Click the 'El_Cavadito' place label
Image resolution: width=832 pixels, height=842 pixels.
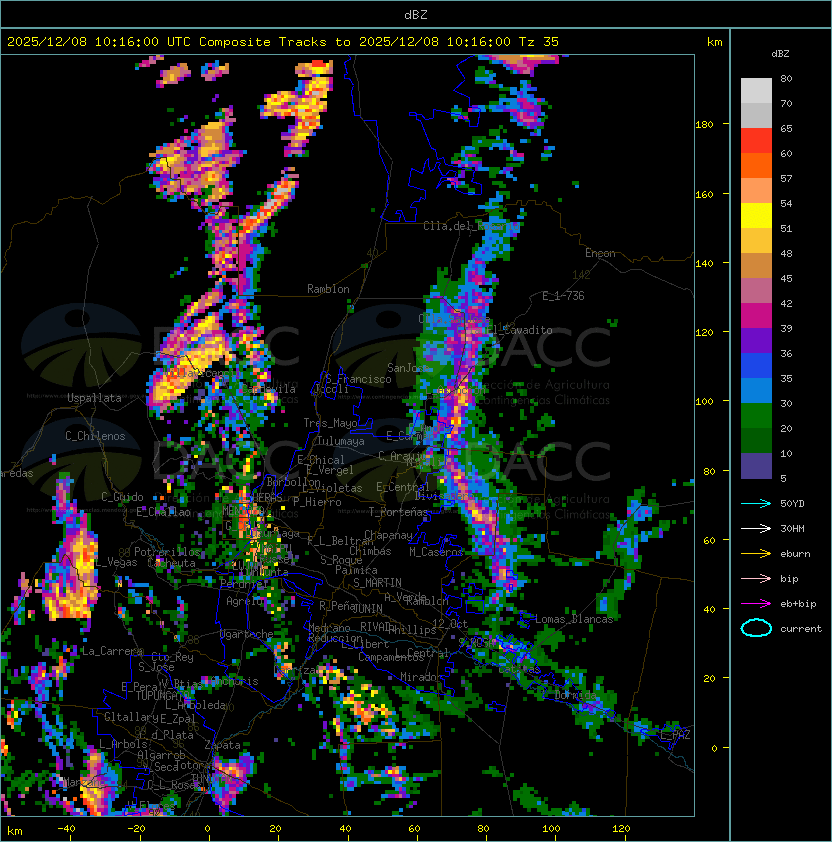(519, 330)
